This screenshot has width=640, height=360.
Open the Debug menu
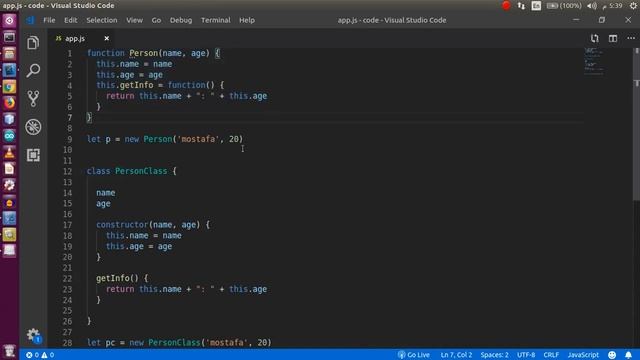point(181,20)
